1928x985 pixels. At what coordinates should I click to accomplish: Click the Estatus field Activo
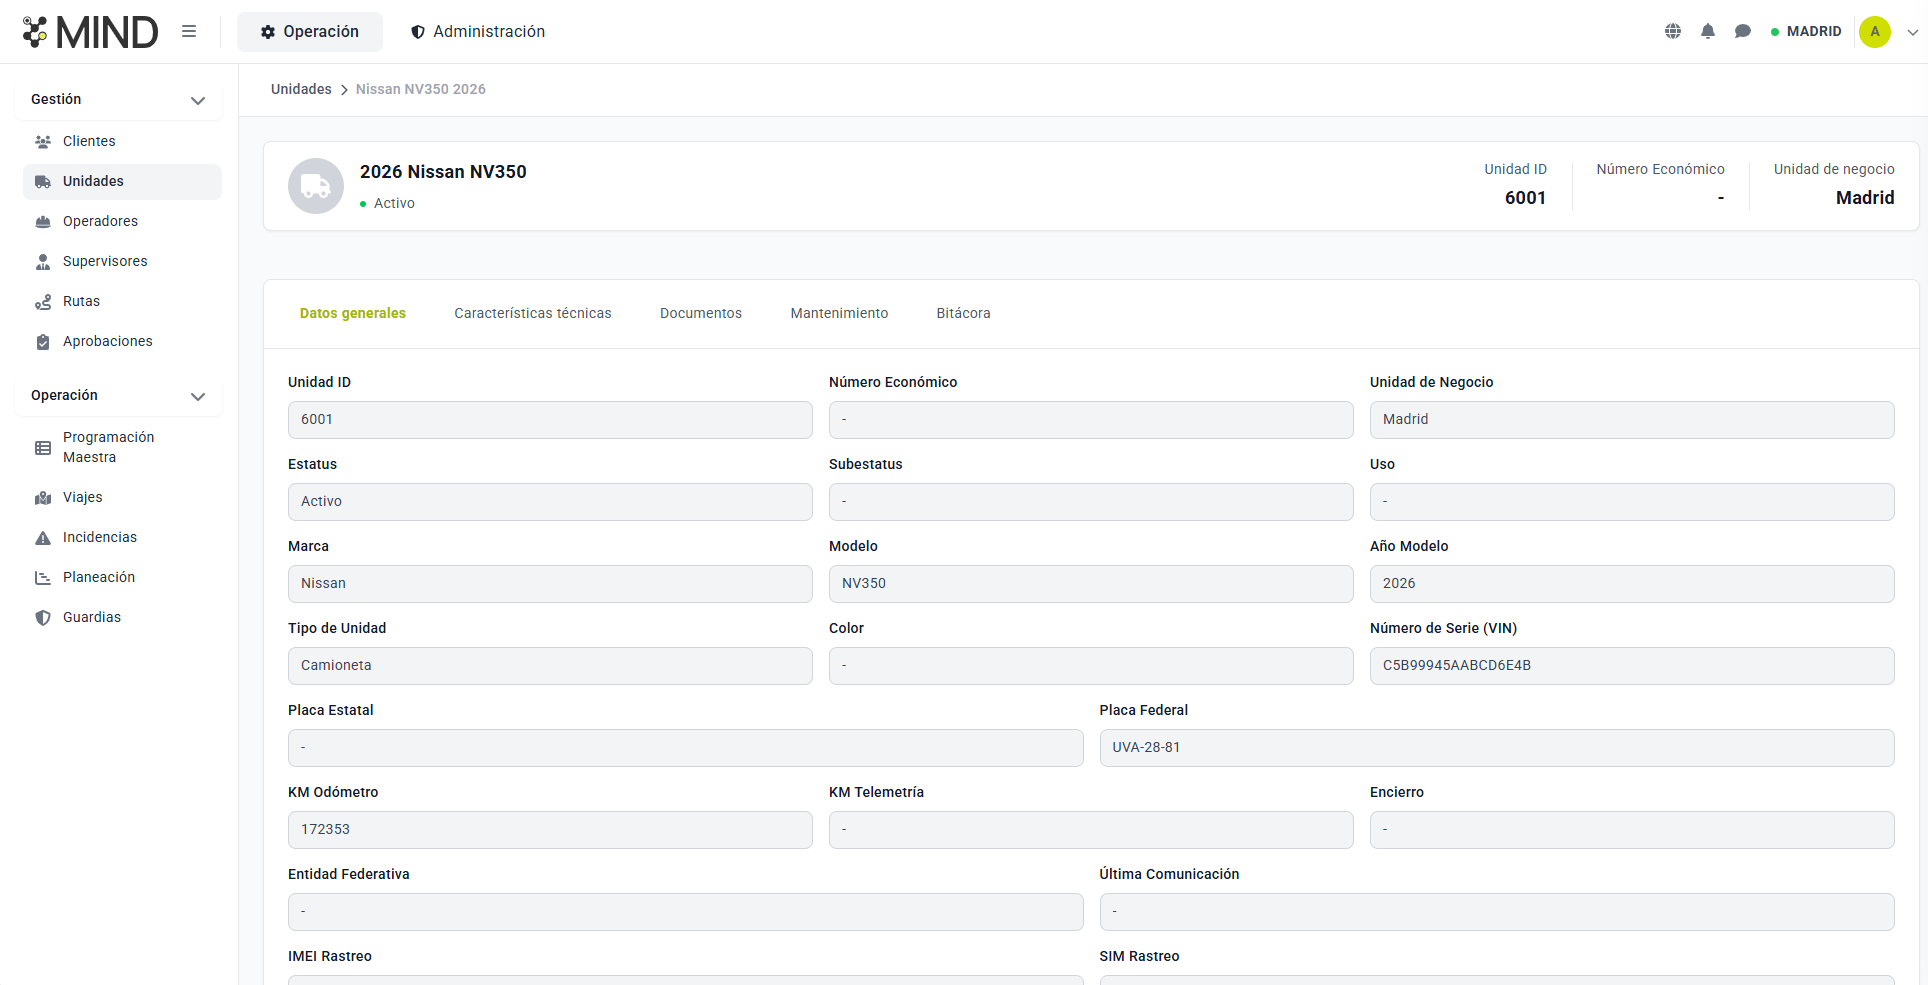click(550, 502)
